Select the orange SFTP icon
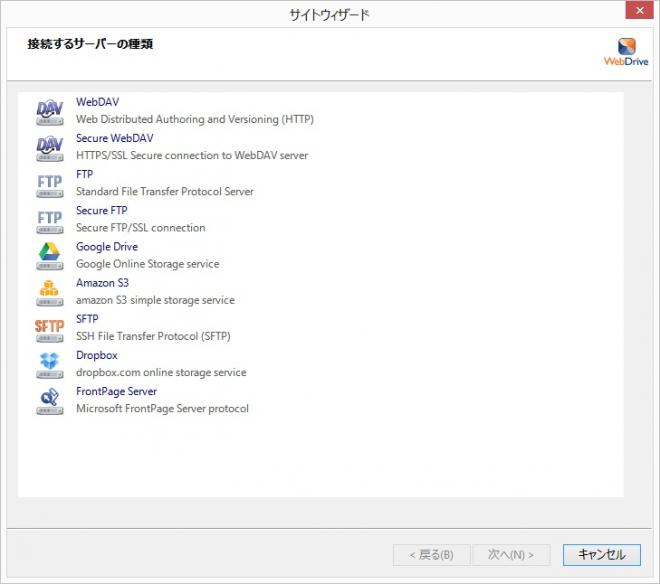 pyautogui.click(x=50, y=329)
